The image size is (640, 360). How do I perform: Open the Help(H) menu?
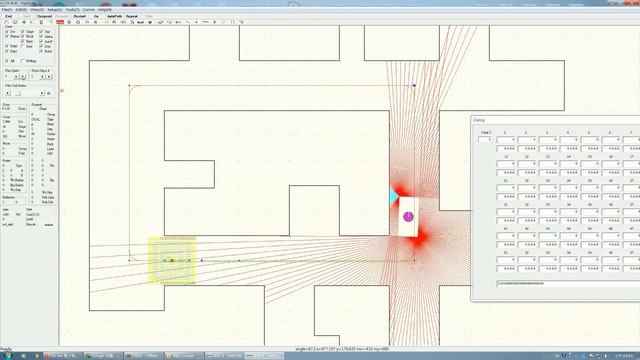point(105,9)
